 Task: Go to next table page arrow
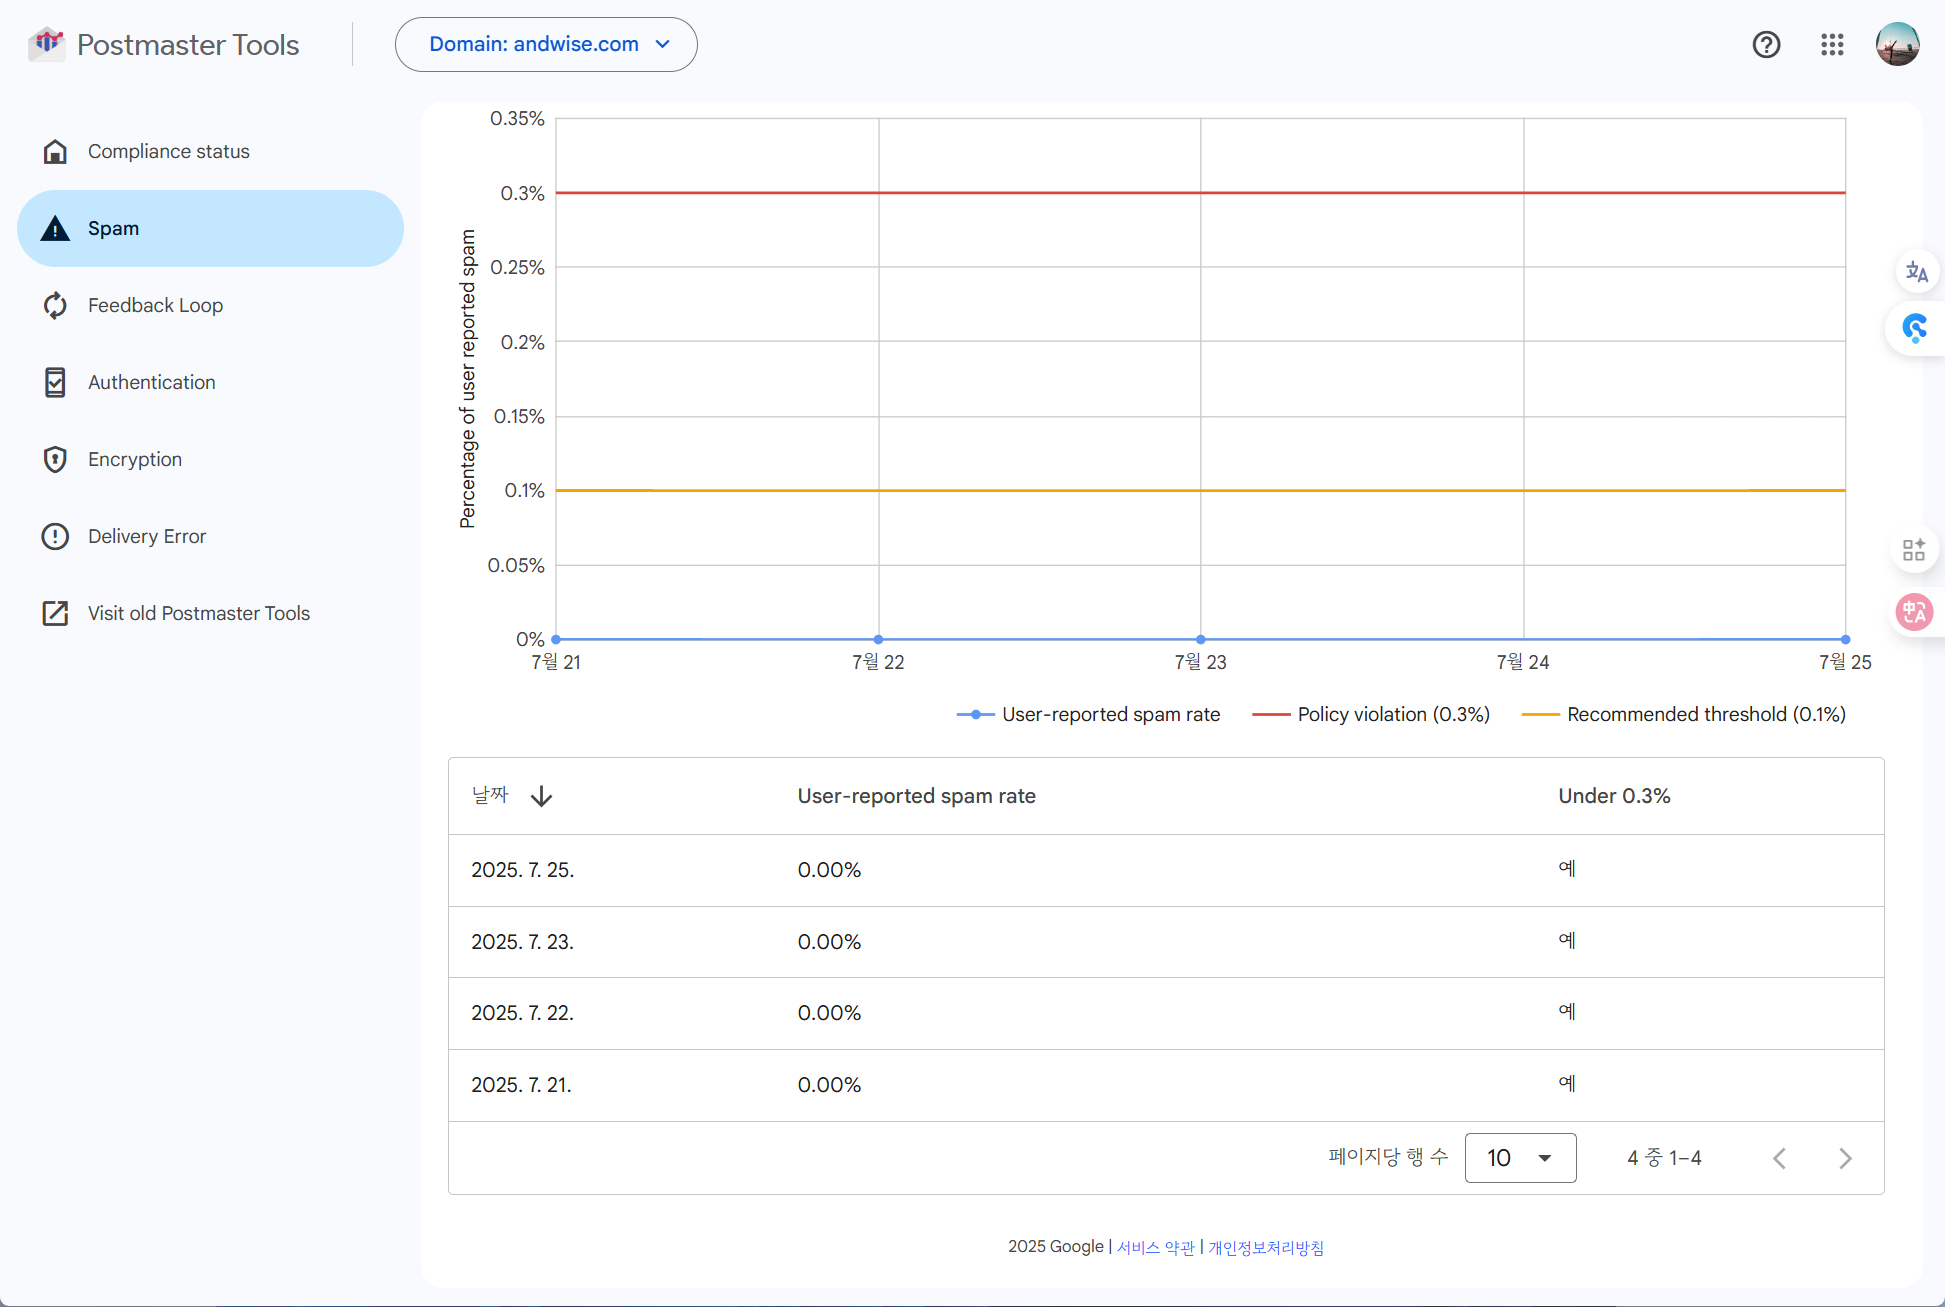[1845, 1158]
